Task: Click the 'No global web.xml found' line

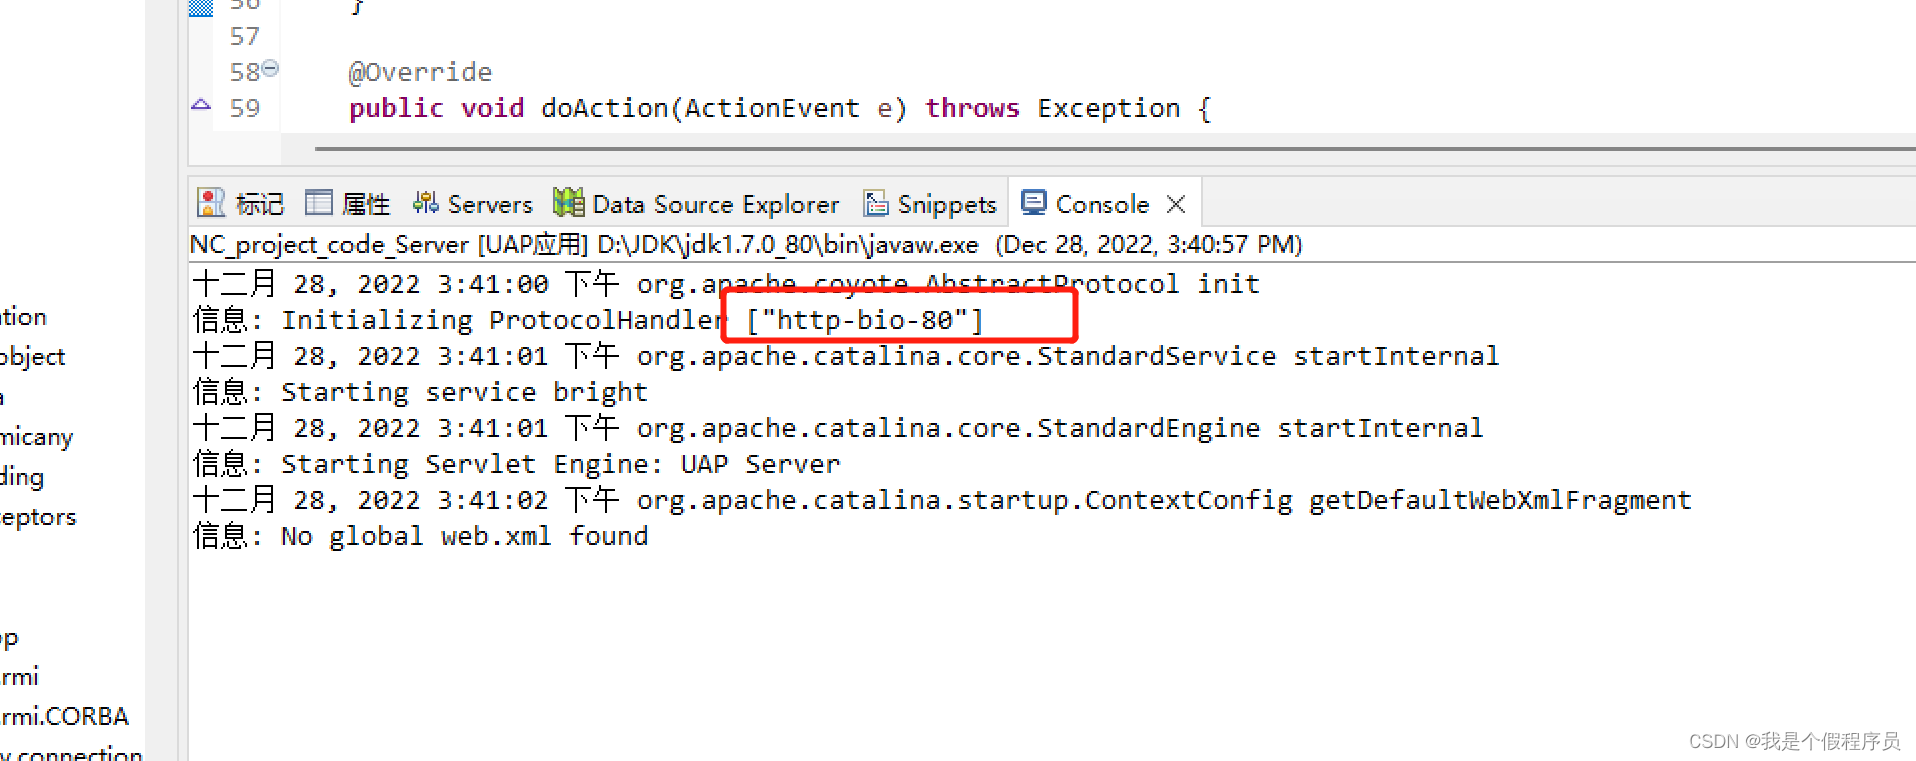Action: click(420, 537)
